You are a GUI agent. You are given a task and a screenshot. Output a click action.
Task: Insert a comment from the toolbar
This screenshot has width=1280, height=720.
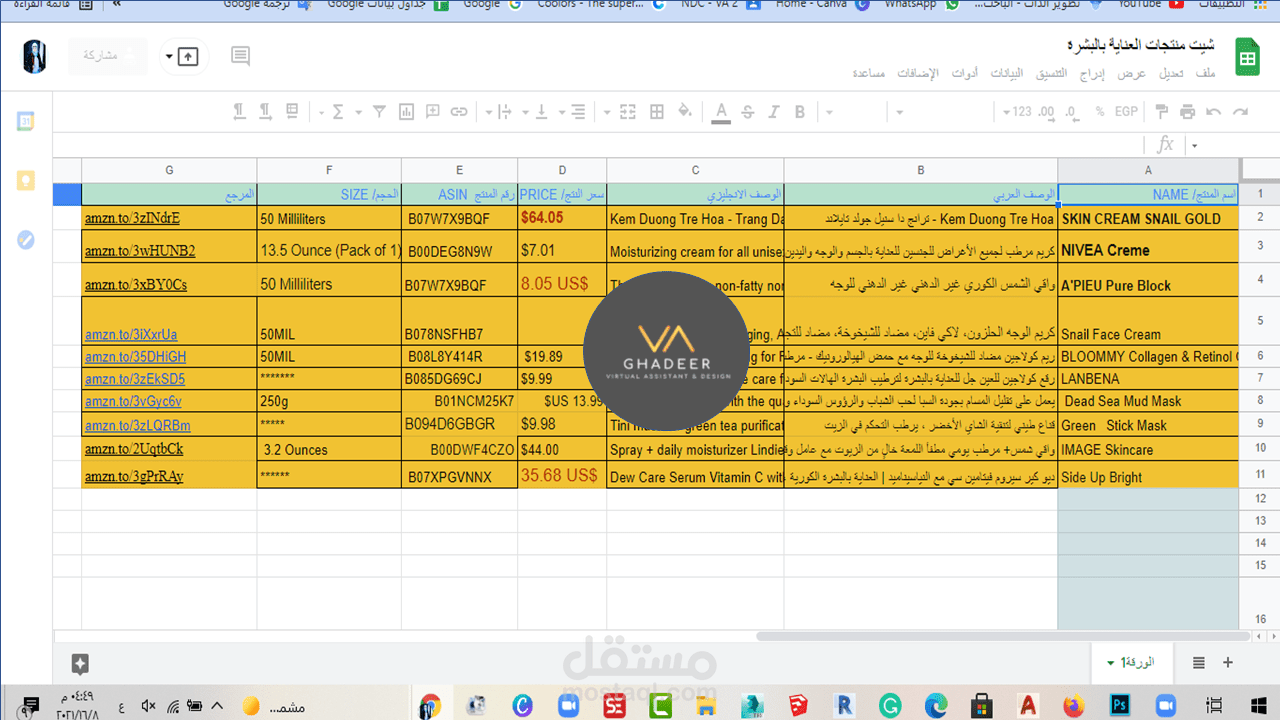432,112
